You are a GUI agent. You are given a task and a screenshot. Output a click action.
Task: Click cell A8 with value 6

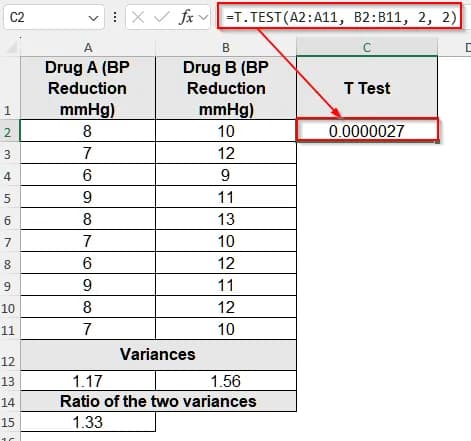tap(88, 263)
